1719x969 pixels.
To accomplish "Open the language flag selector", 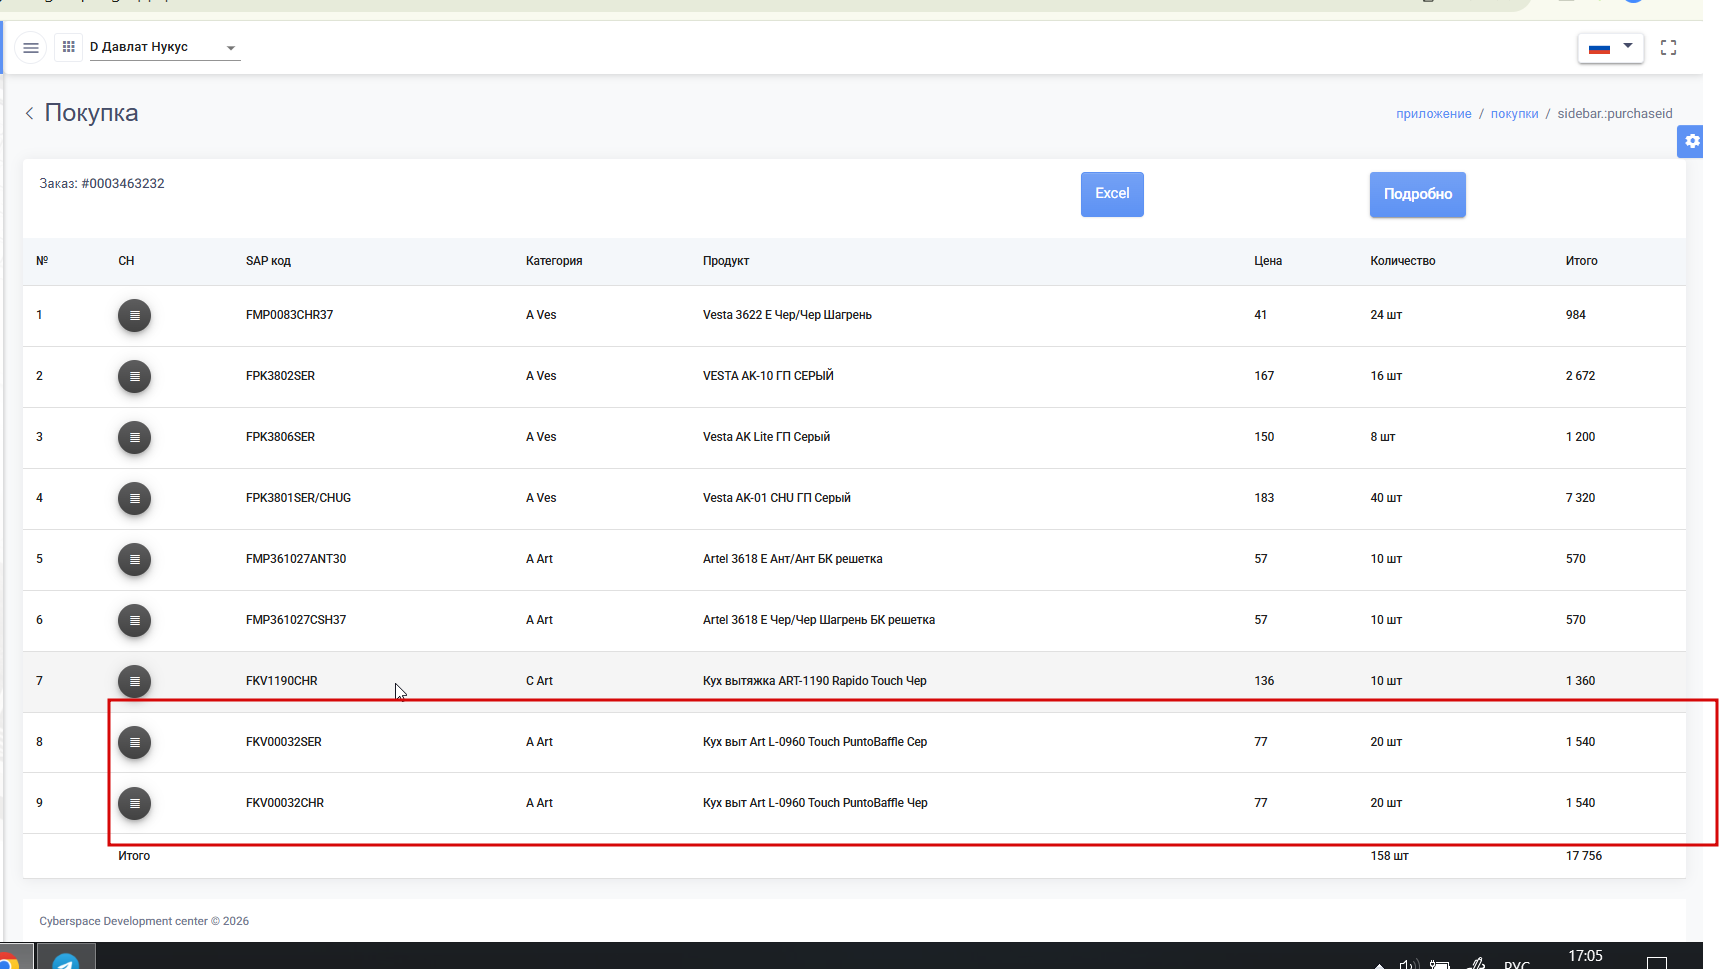I will (1610, 48).
